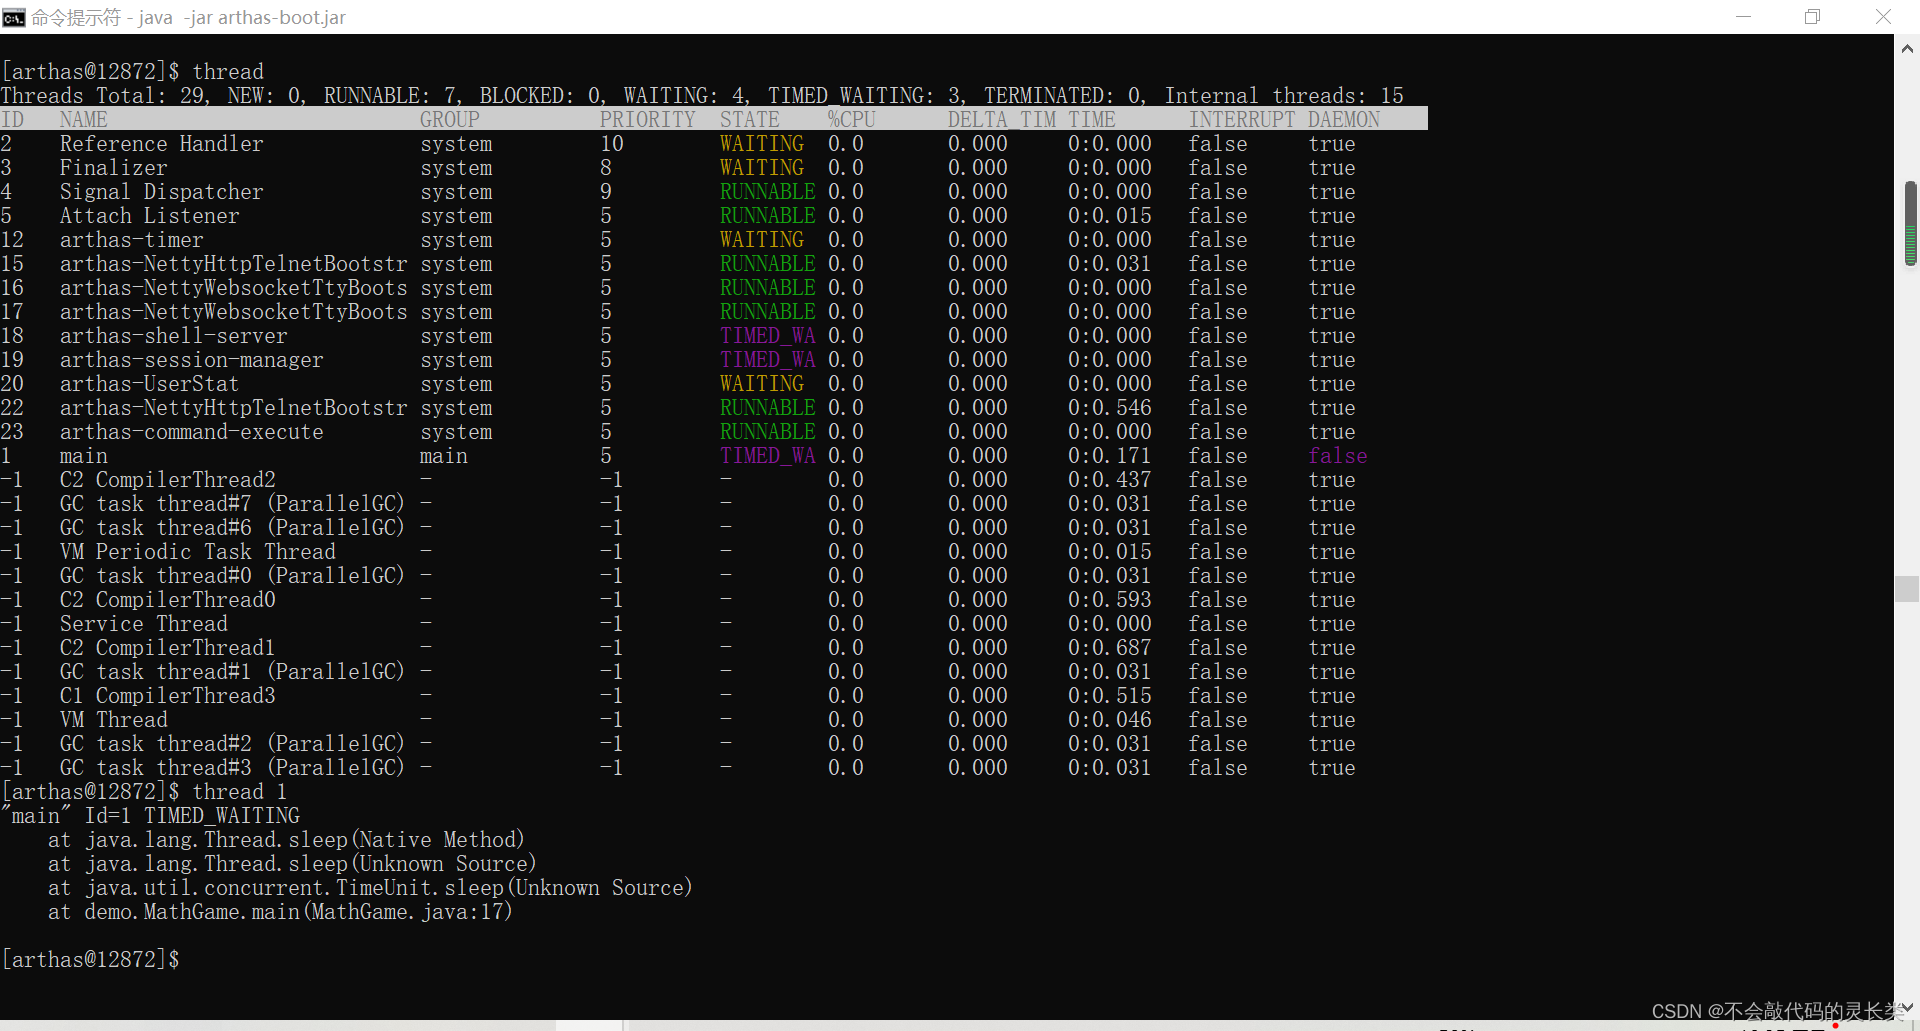Screen dimensions: 1920x1031
Task: Click the 'arthas-shell-server' thread name
Action: pos(173,336)
